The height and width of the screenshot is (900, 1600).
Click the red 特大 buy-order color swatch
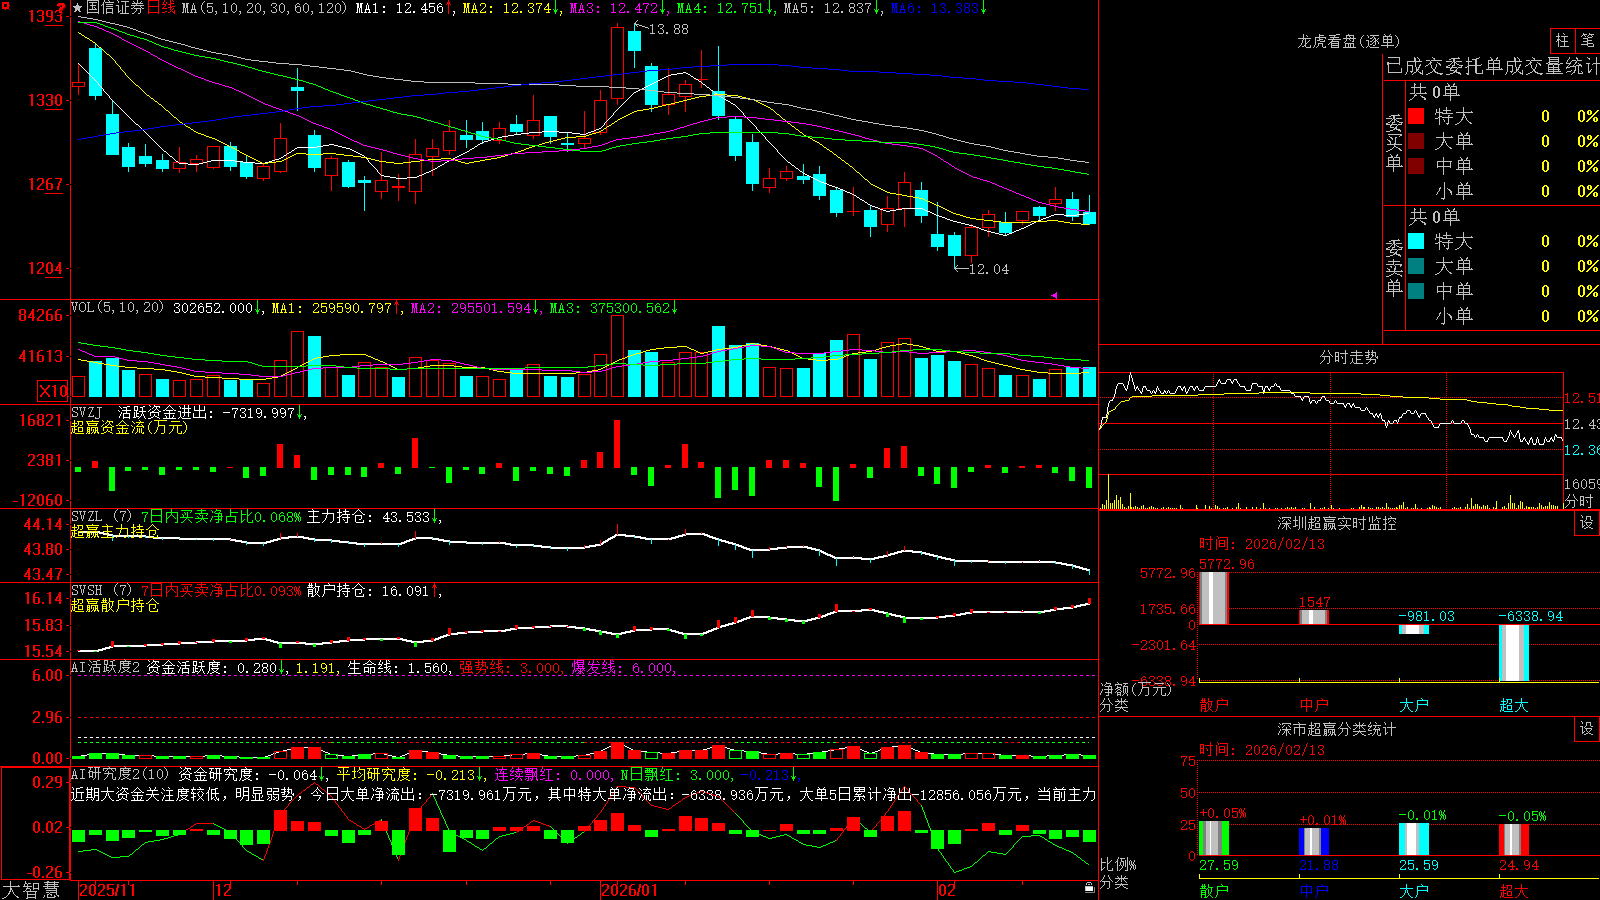pos(1416,116)
